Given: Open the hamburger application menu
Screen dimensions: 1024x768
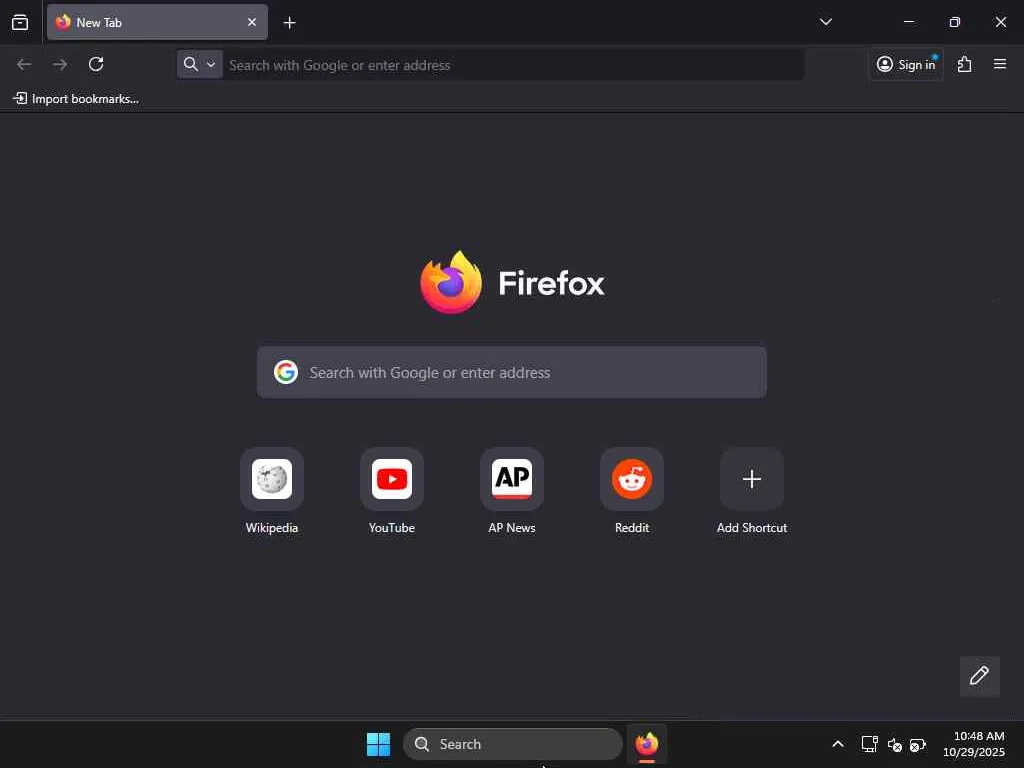Looking at the screenshot, I should [x=999, y=64].
